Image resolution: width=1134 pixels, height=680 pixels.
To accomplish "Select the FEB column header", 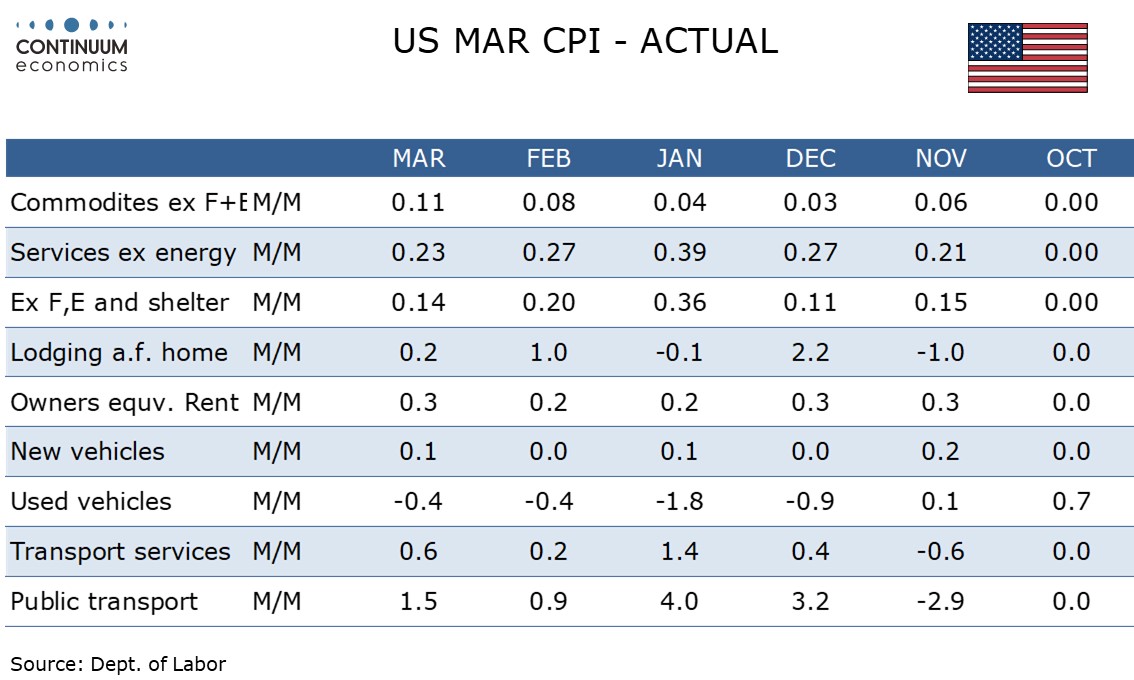I will 549,158.
